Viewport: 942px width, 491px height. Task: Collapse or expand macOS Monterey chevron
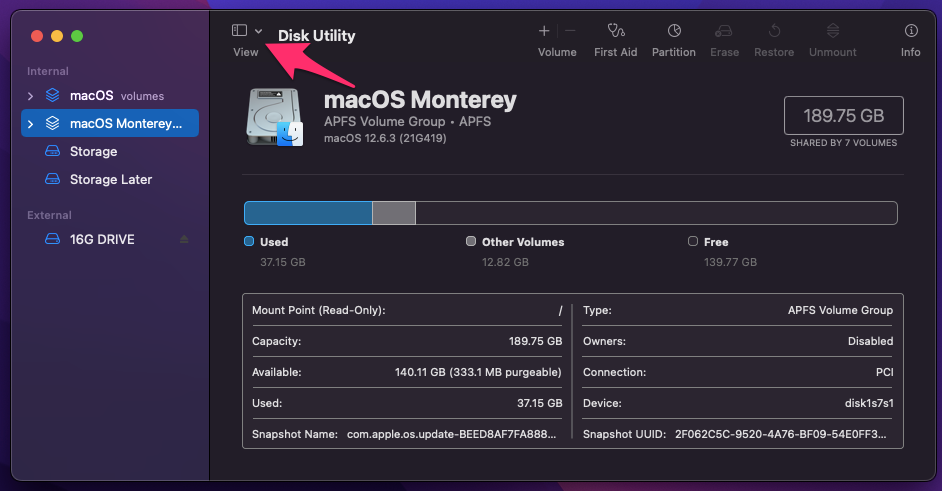click(x=31, y=124)
